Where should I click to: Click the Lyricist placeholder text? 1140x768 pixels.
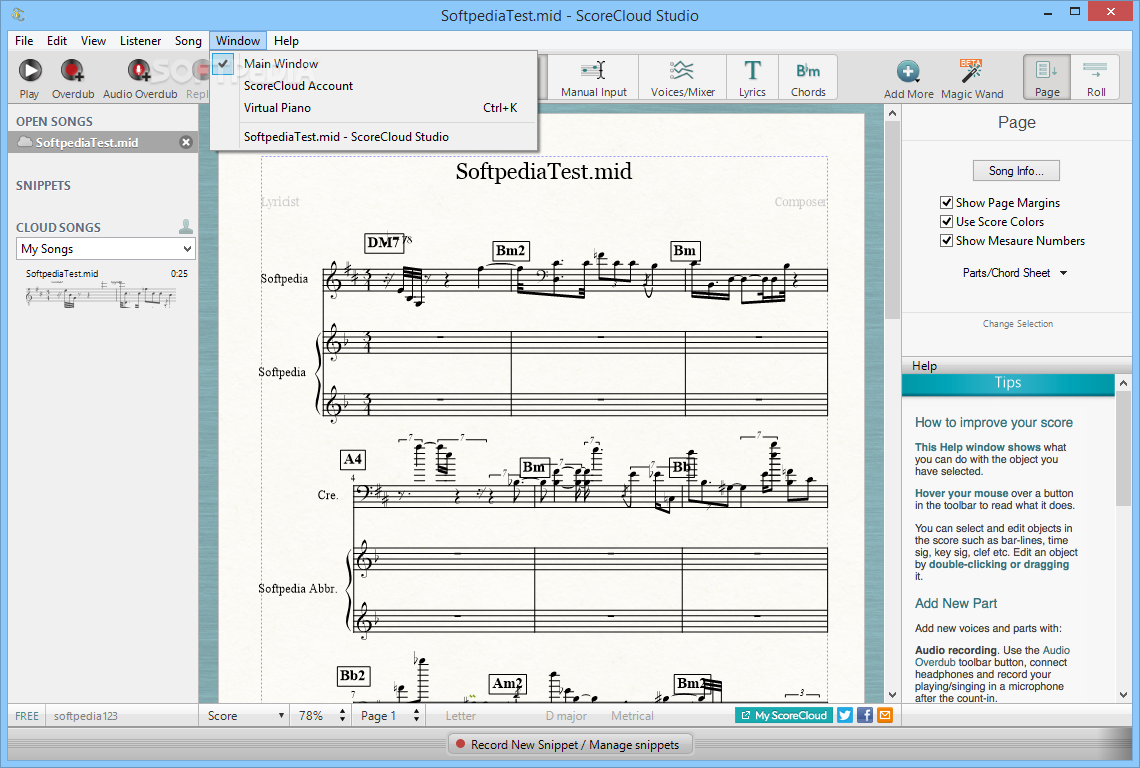coord(281,201)
